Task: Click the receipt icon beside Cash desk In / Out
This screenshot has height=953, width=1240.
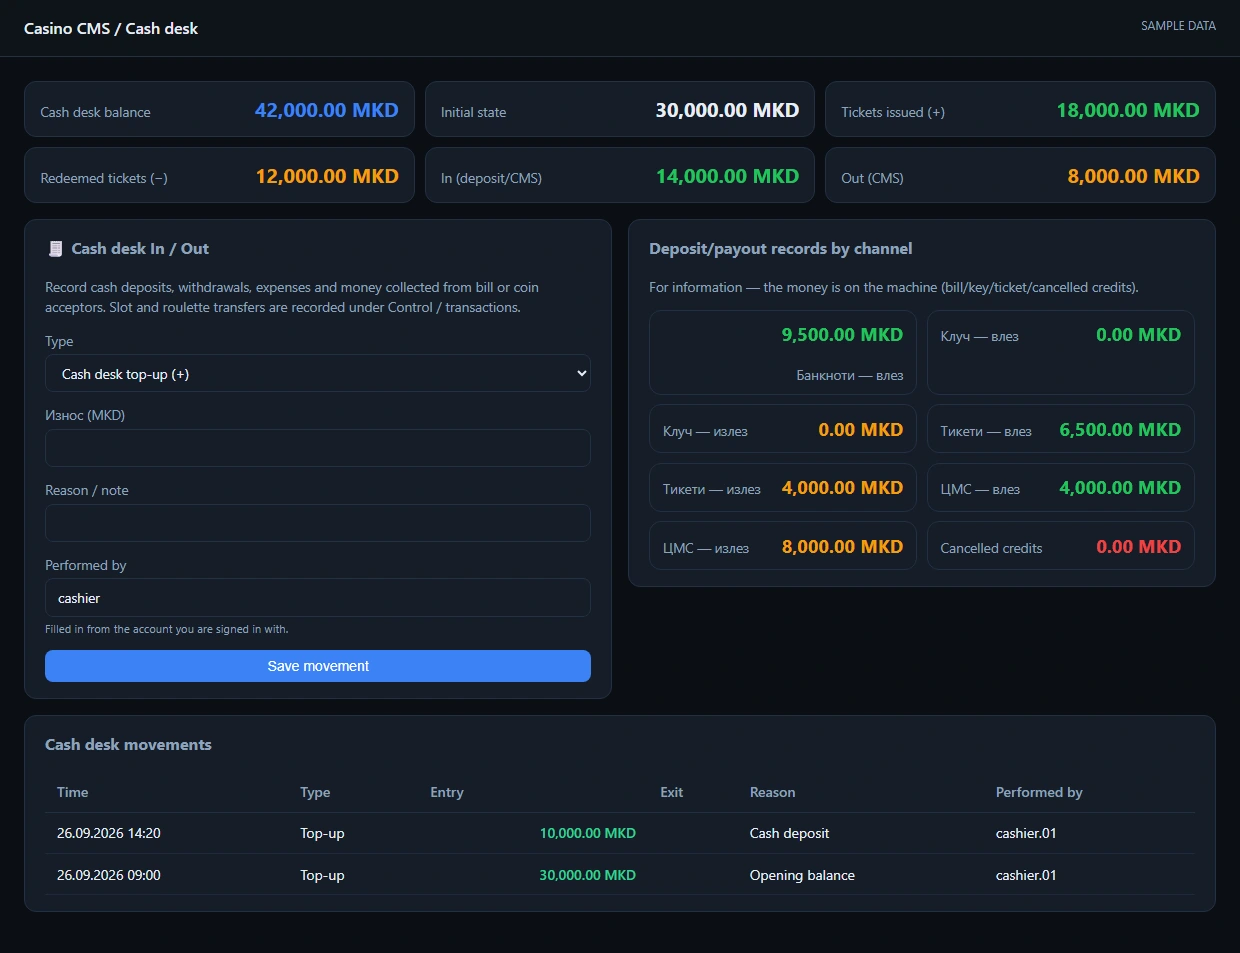Action: tap(55, 249)
